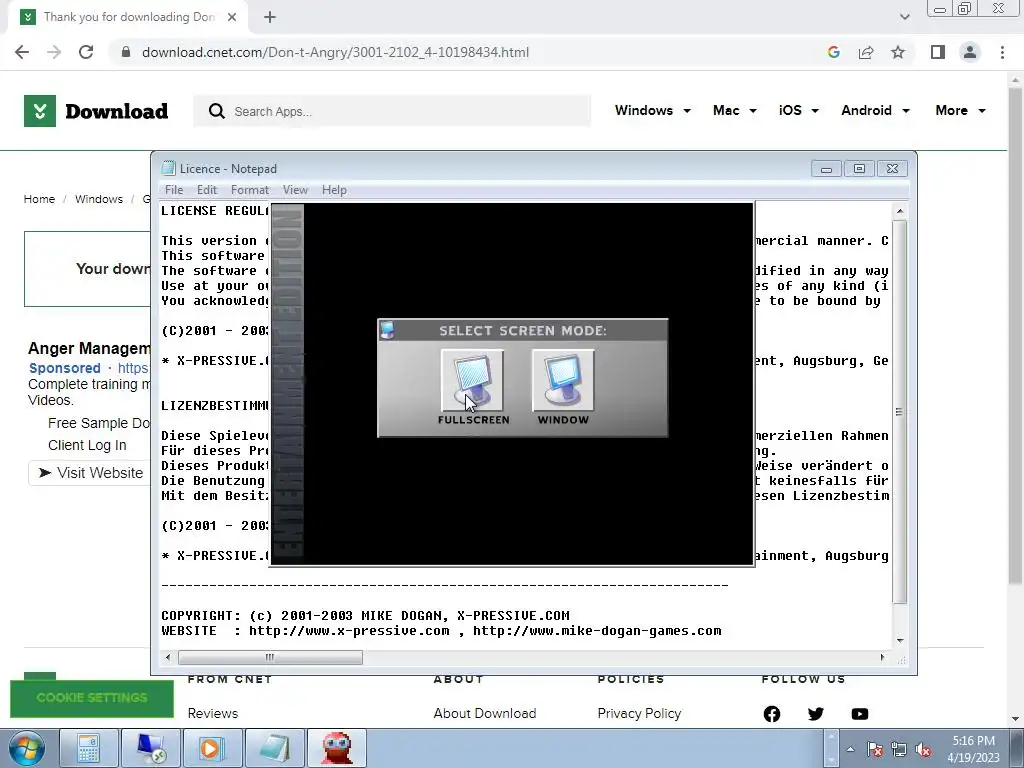Open the Facebook icon under Follow Us
1024x768 pixels.
[771, 714]
